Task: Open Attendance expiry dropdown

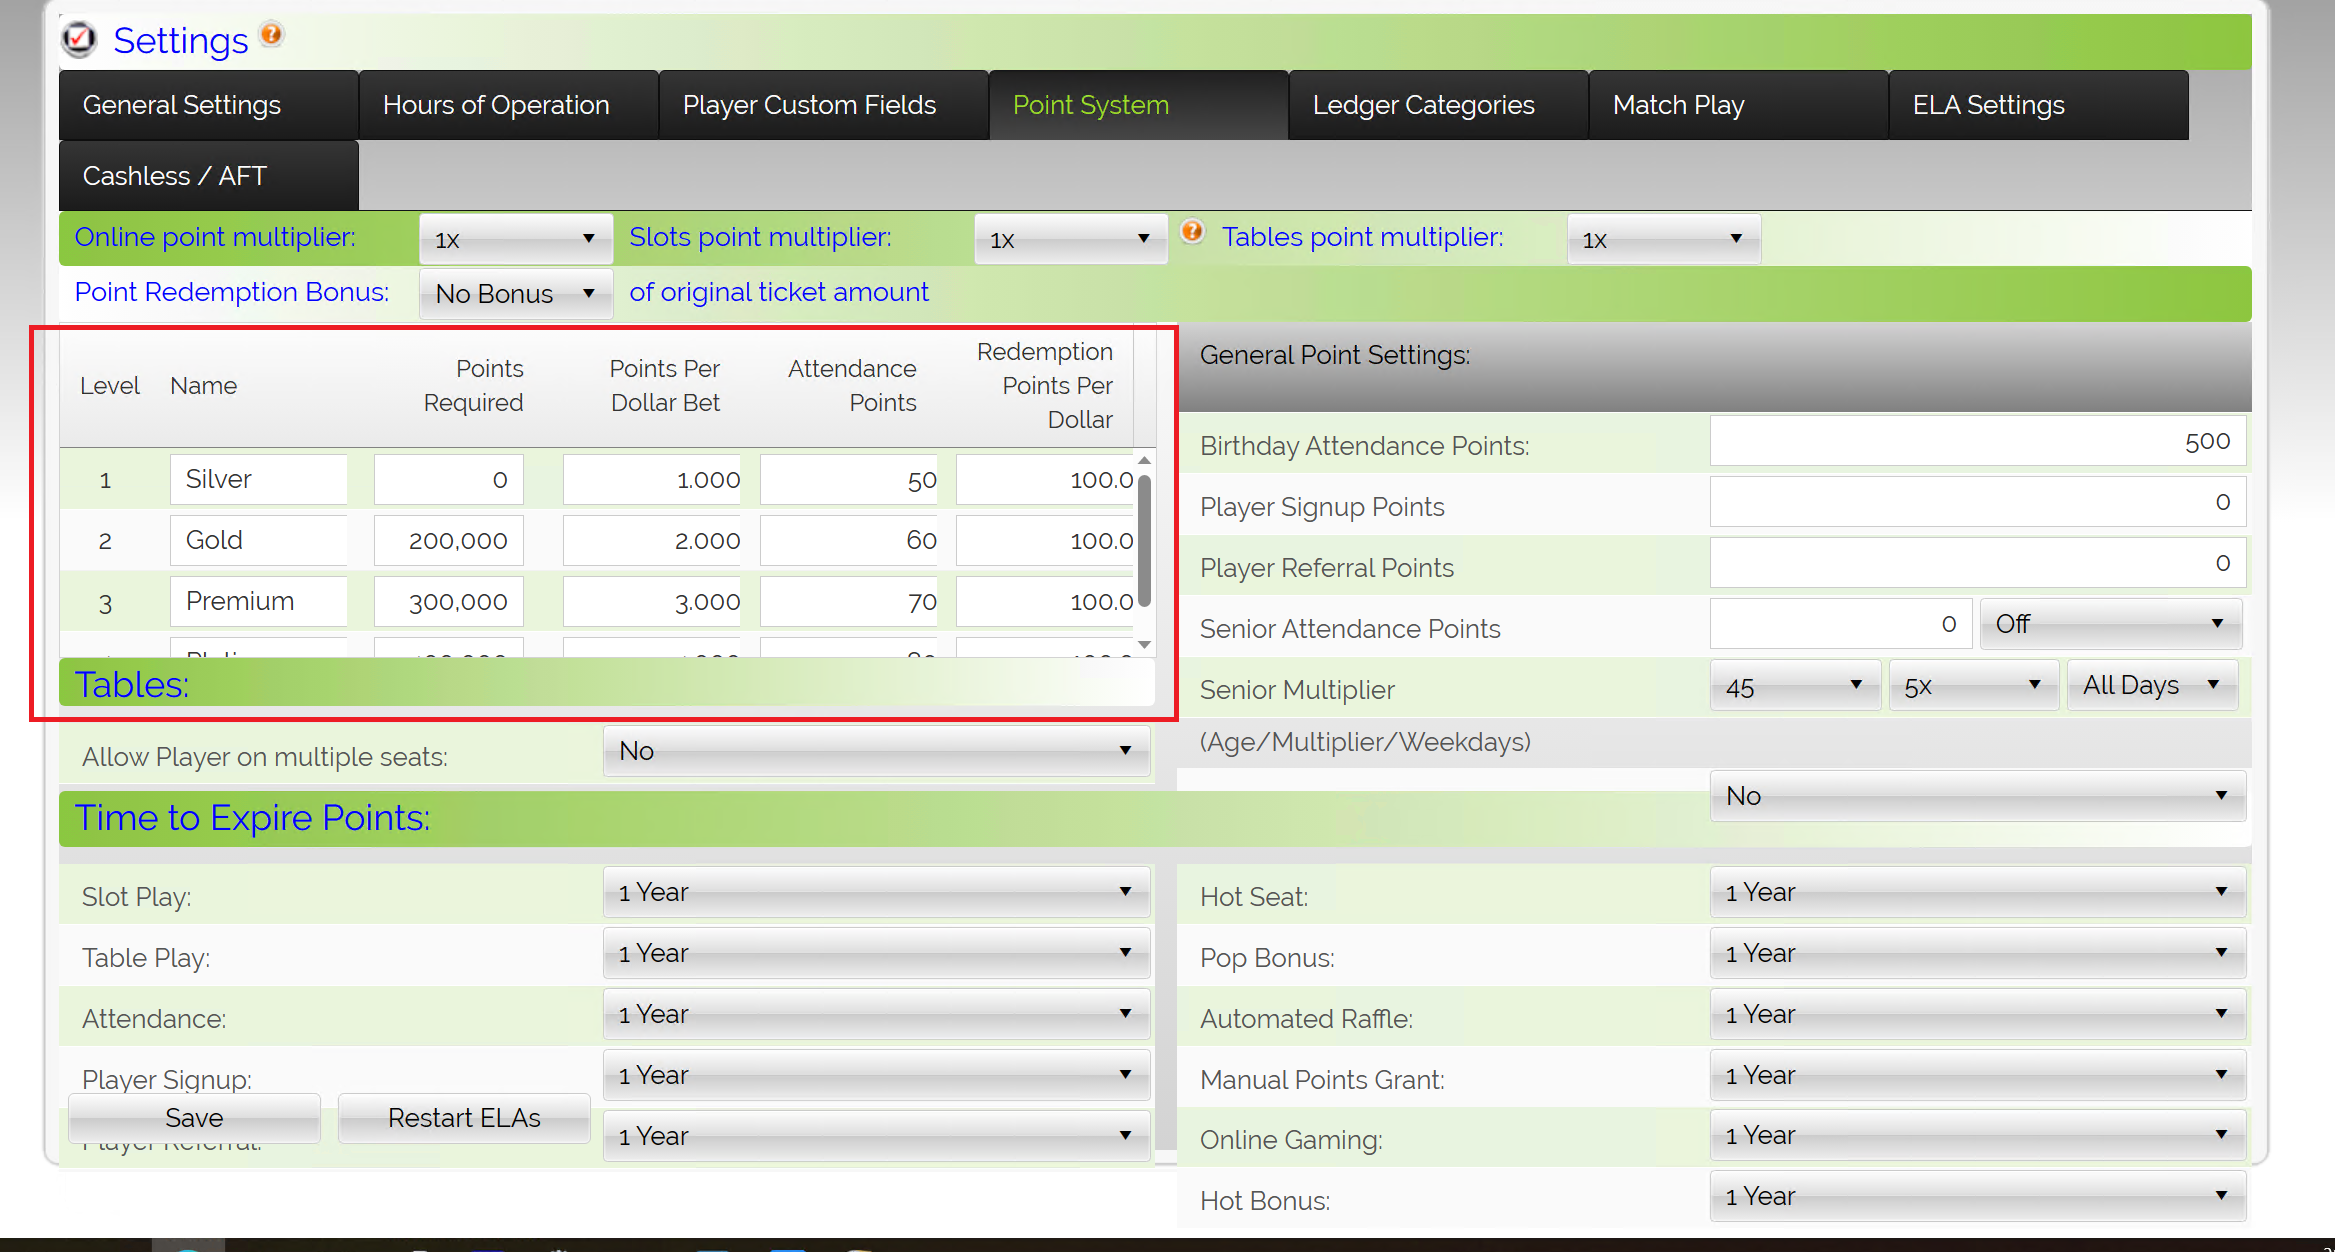Action: (x=877, y=1014)
